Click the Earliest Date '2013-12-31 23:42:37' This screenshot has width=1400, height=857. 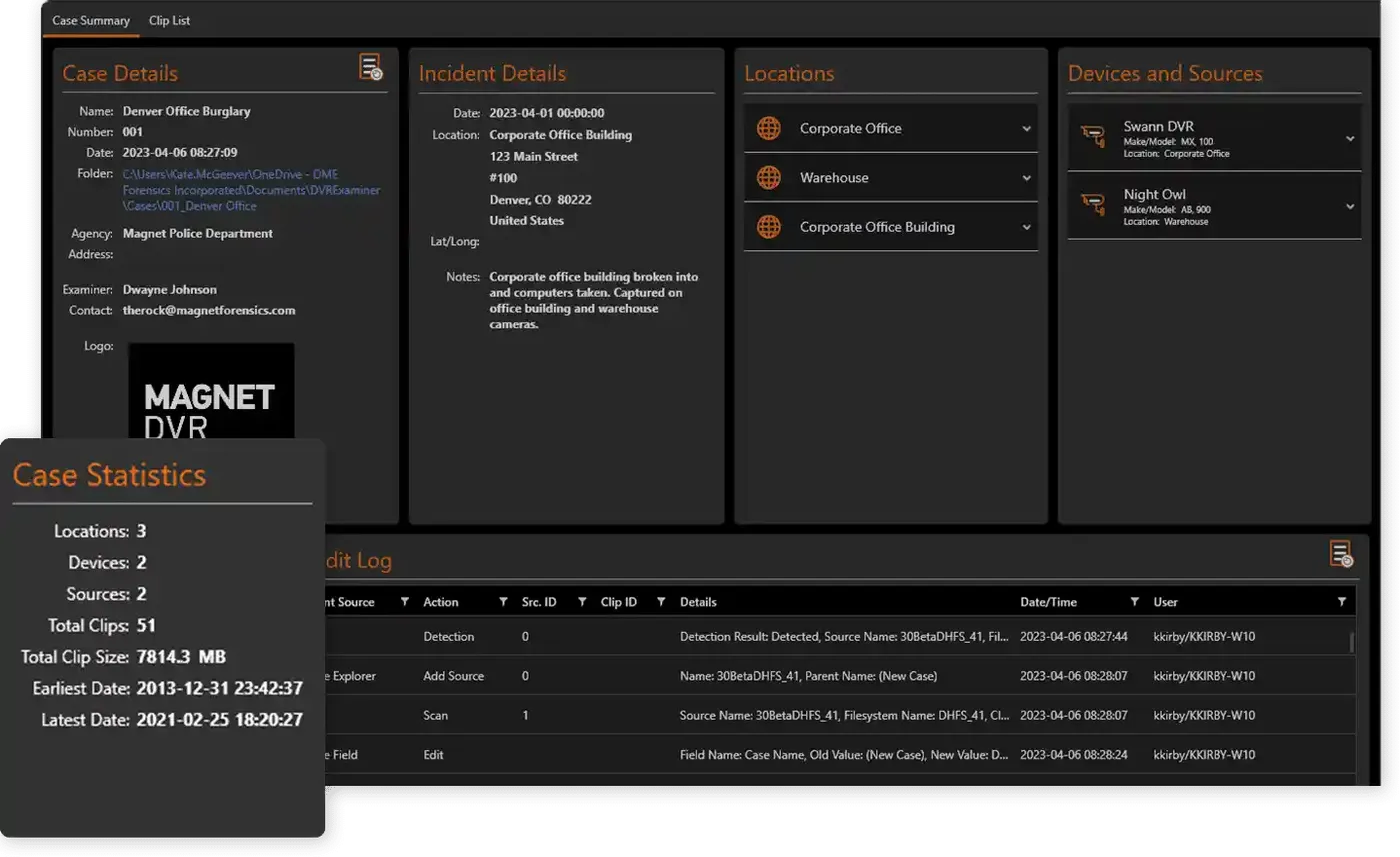point(219,688)
